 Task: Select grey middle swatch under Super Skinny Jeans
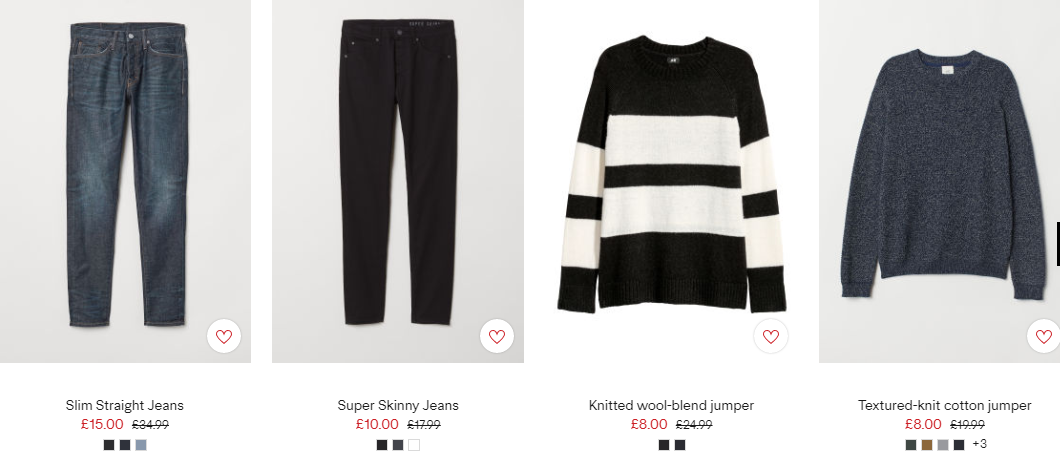398,445
